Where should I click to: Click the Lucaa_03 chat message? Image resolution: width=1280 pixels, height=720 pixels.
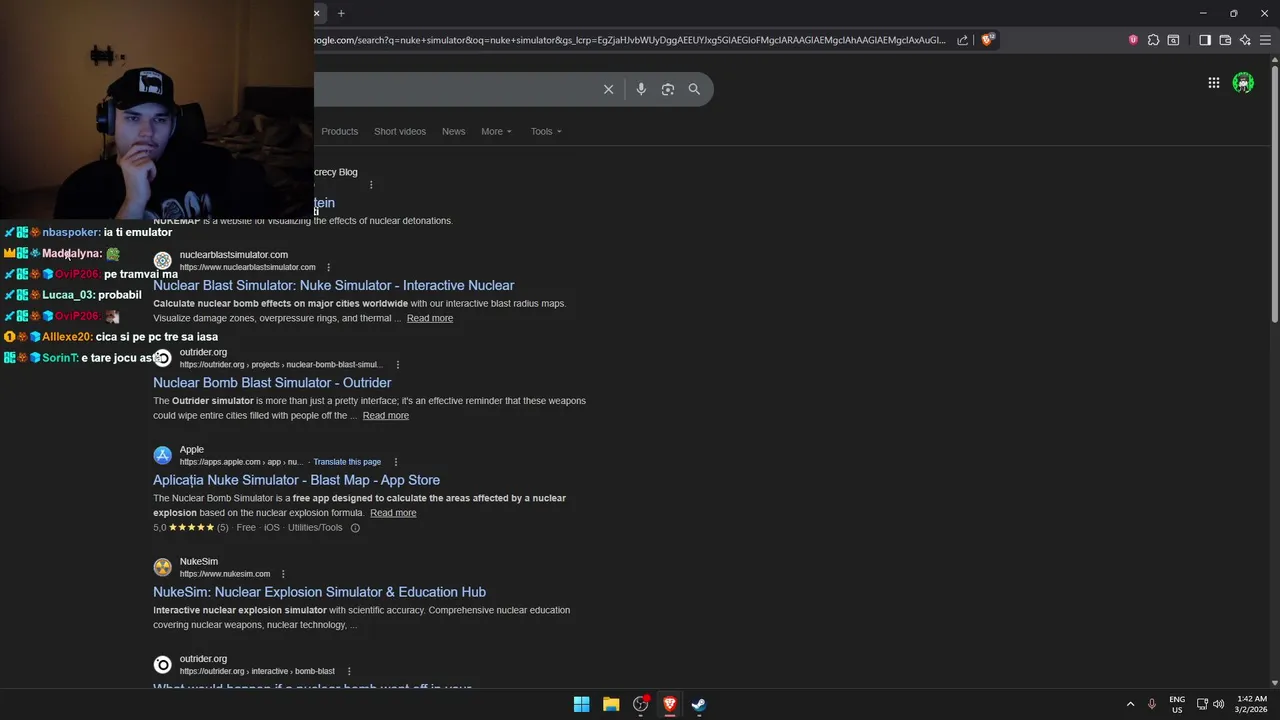point(73,295)
